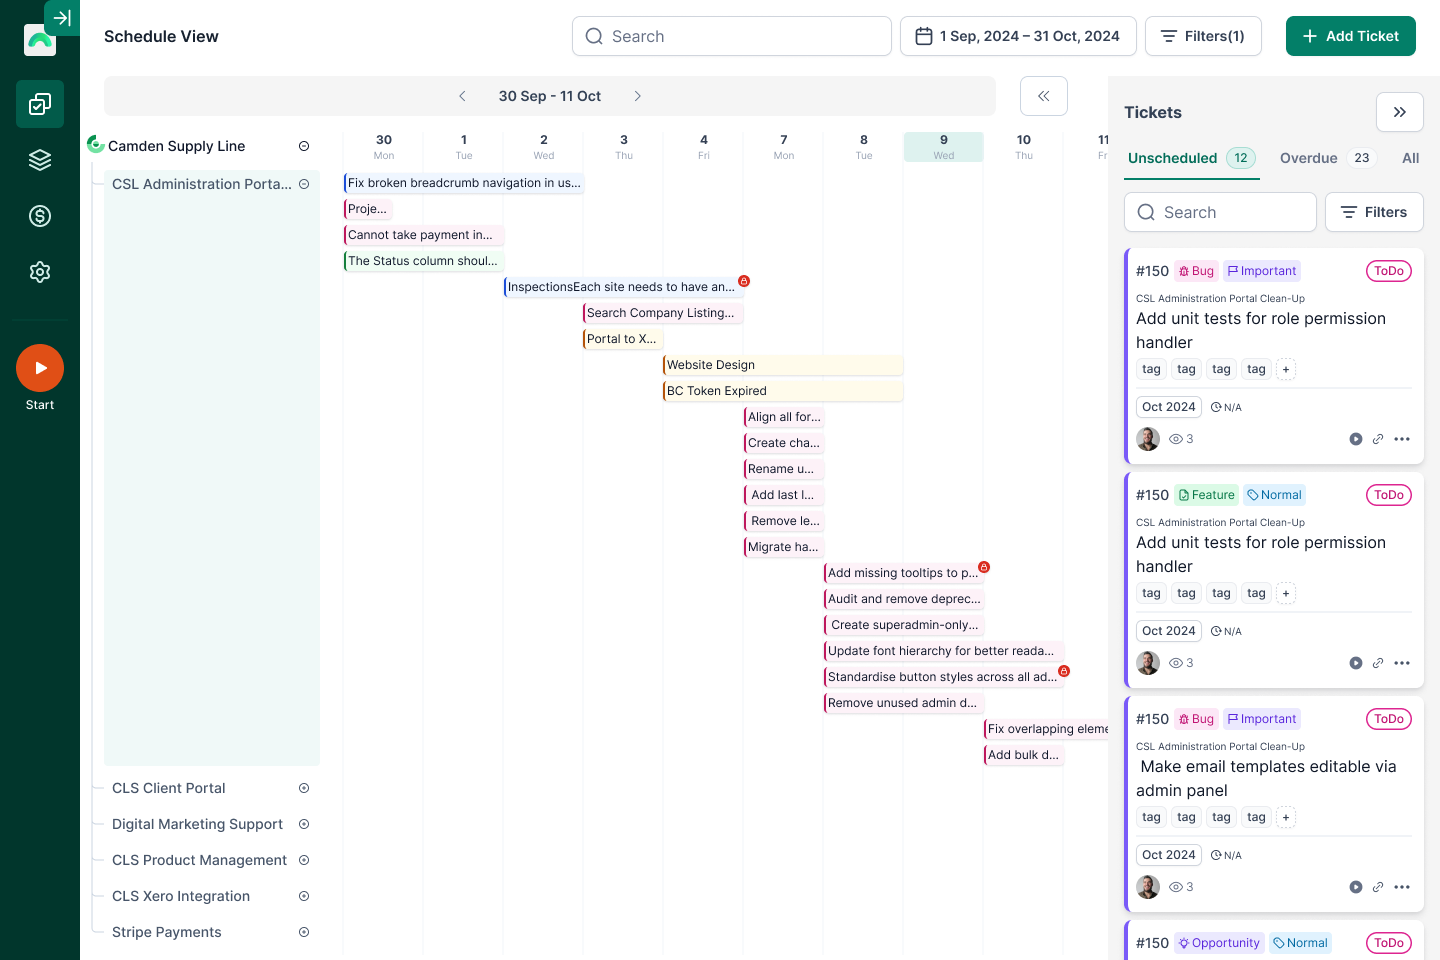This screenshot has height=960, width=1440.
Task: Expand the left sidebar with the arrow icon
Action: pos(62,18)
